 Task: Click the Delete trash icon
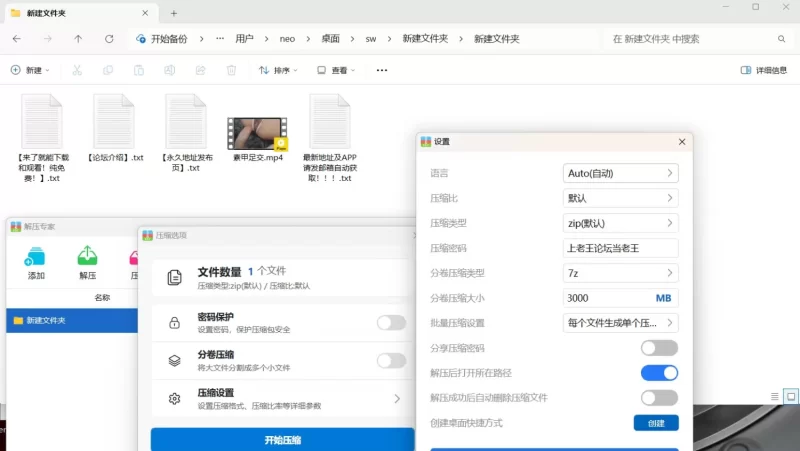(x=231, y=70)
